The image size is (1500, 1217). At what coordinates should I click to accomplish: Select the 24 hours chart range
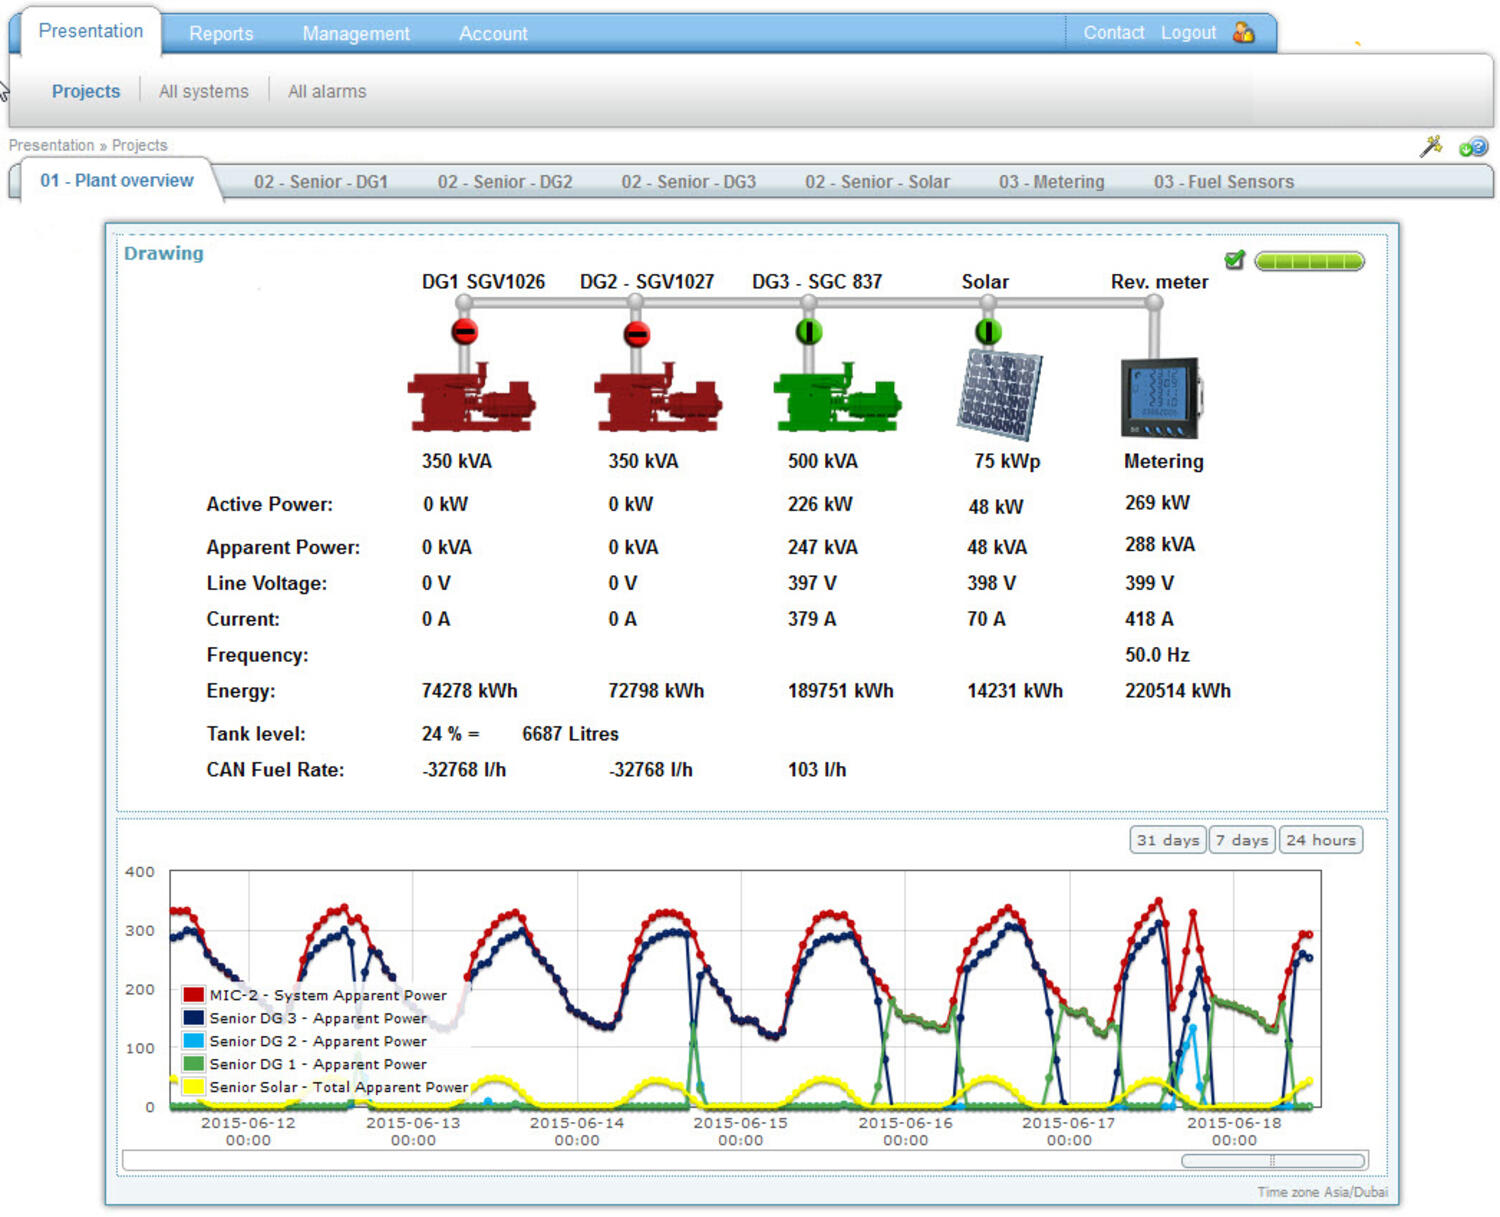1321,839
